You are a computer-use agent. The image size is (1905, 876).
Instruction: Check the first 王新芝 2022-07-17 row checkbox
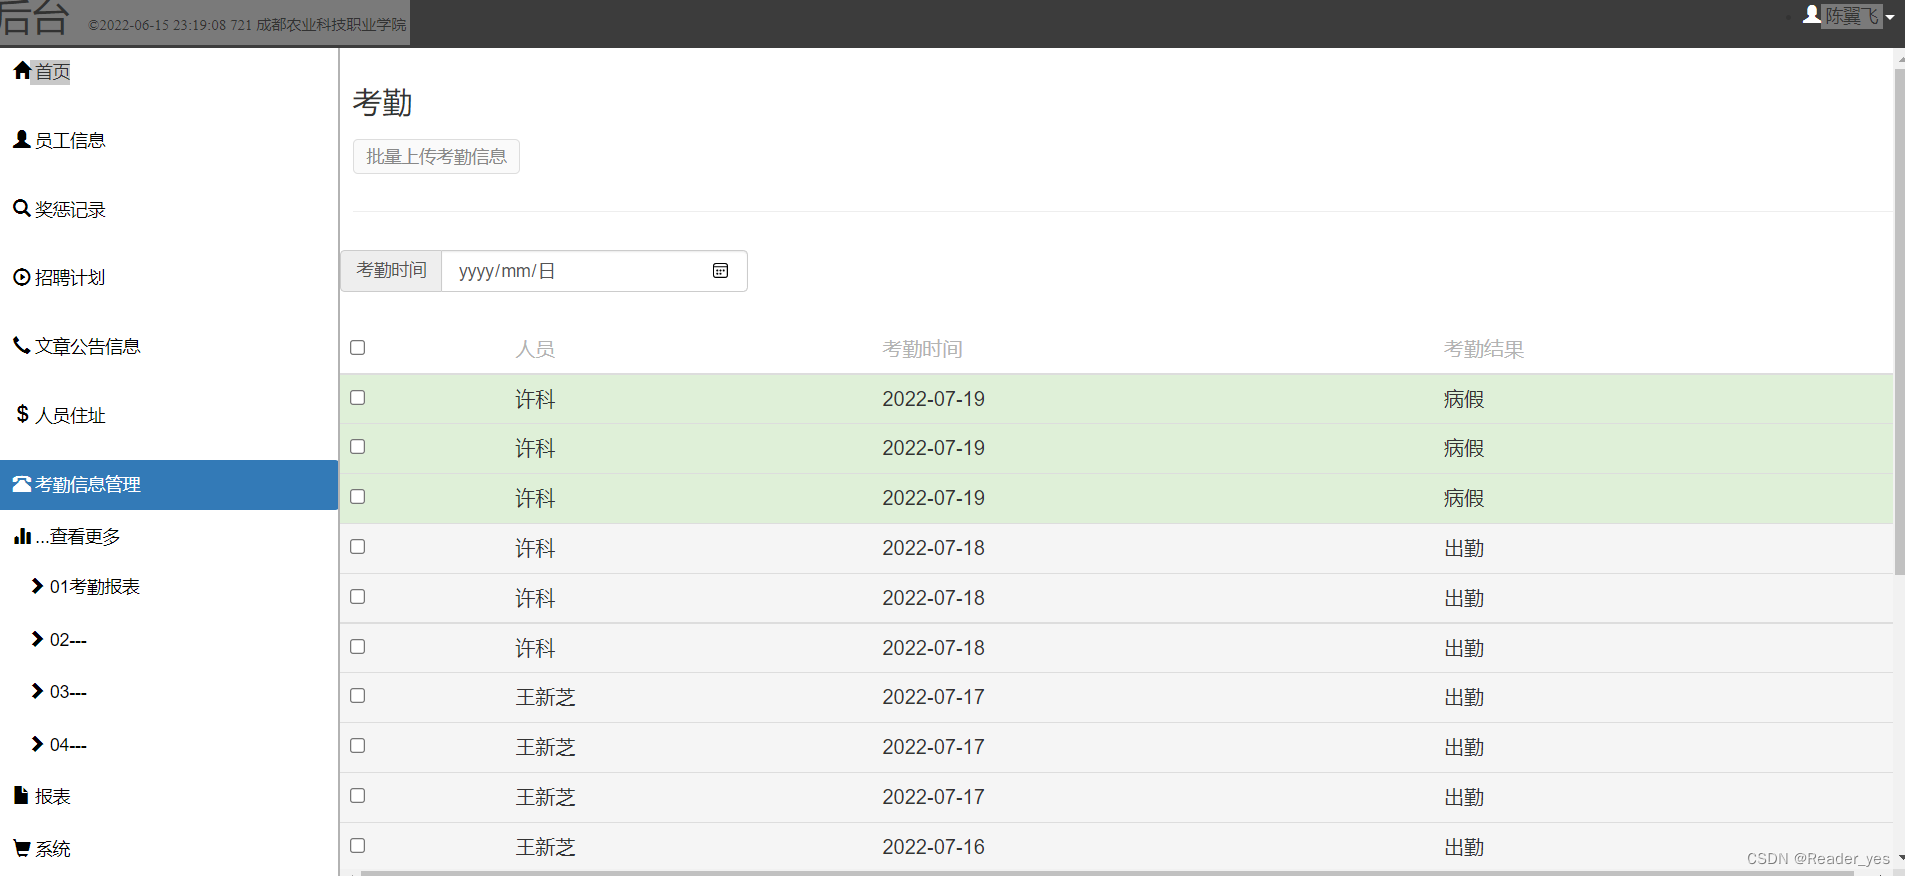point(358,696)
